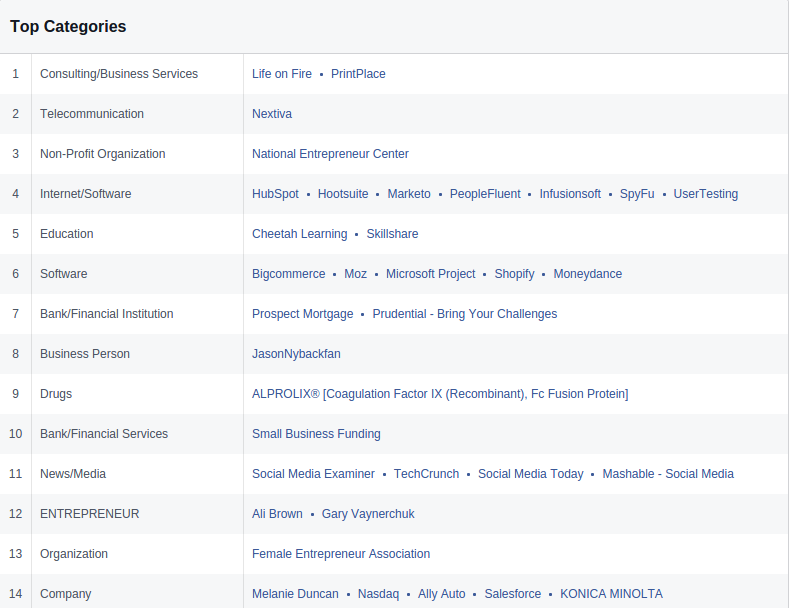Open the Cheetah Learning link

299,234
